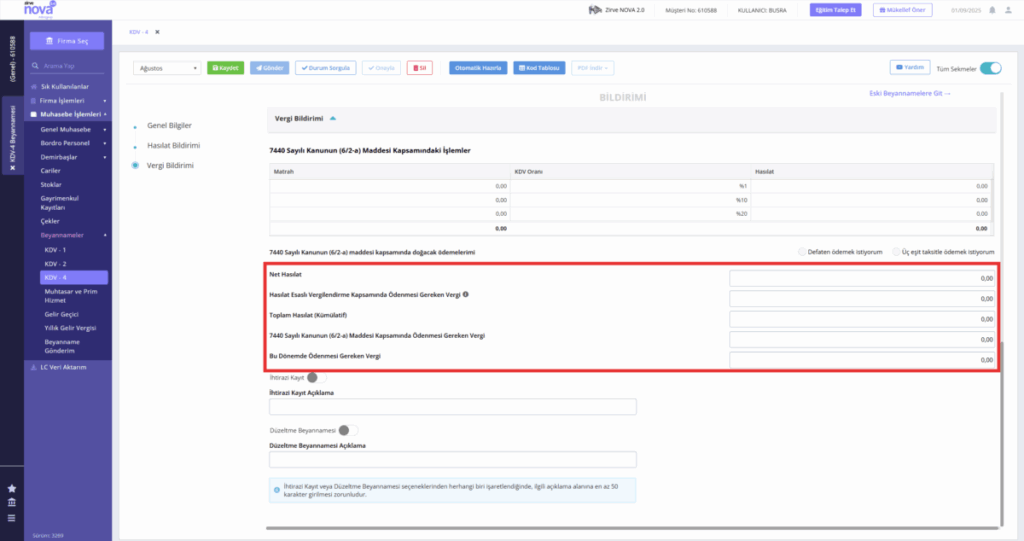Enable the İhtirazi Kayıt toggle
This screenshot has width=1024, height=541.
coord(316,378)
